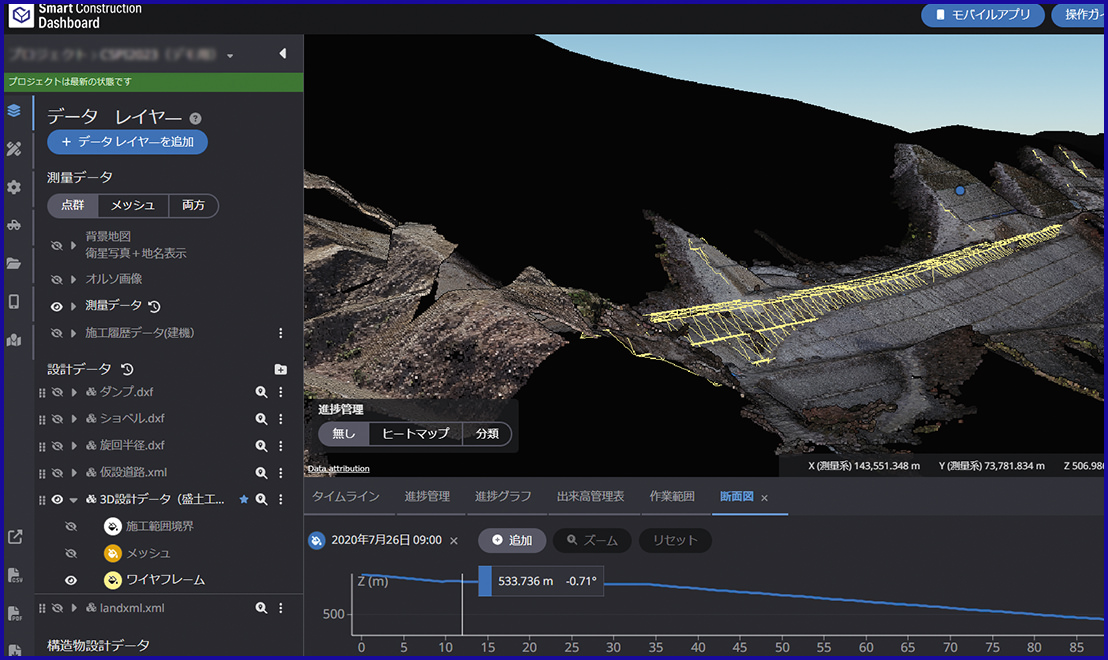This screenshot has height=660, width=1108.
Task: Switch to the タイムライン tab
Action: pos(345,497)
